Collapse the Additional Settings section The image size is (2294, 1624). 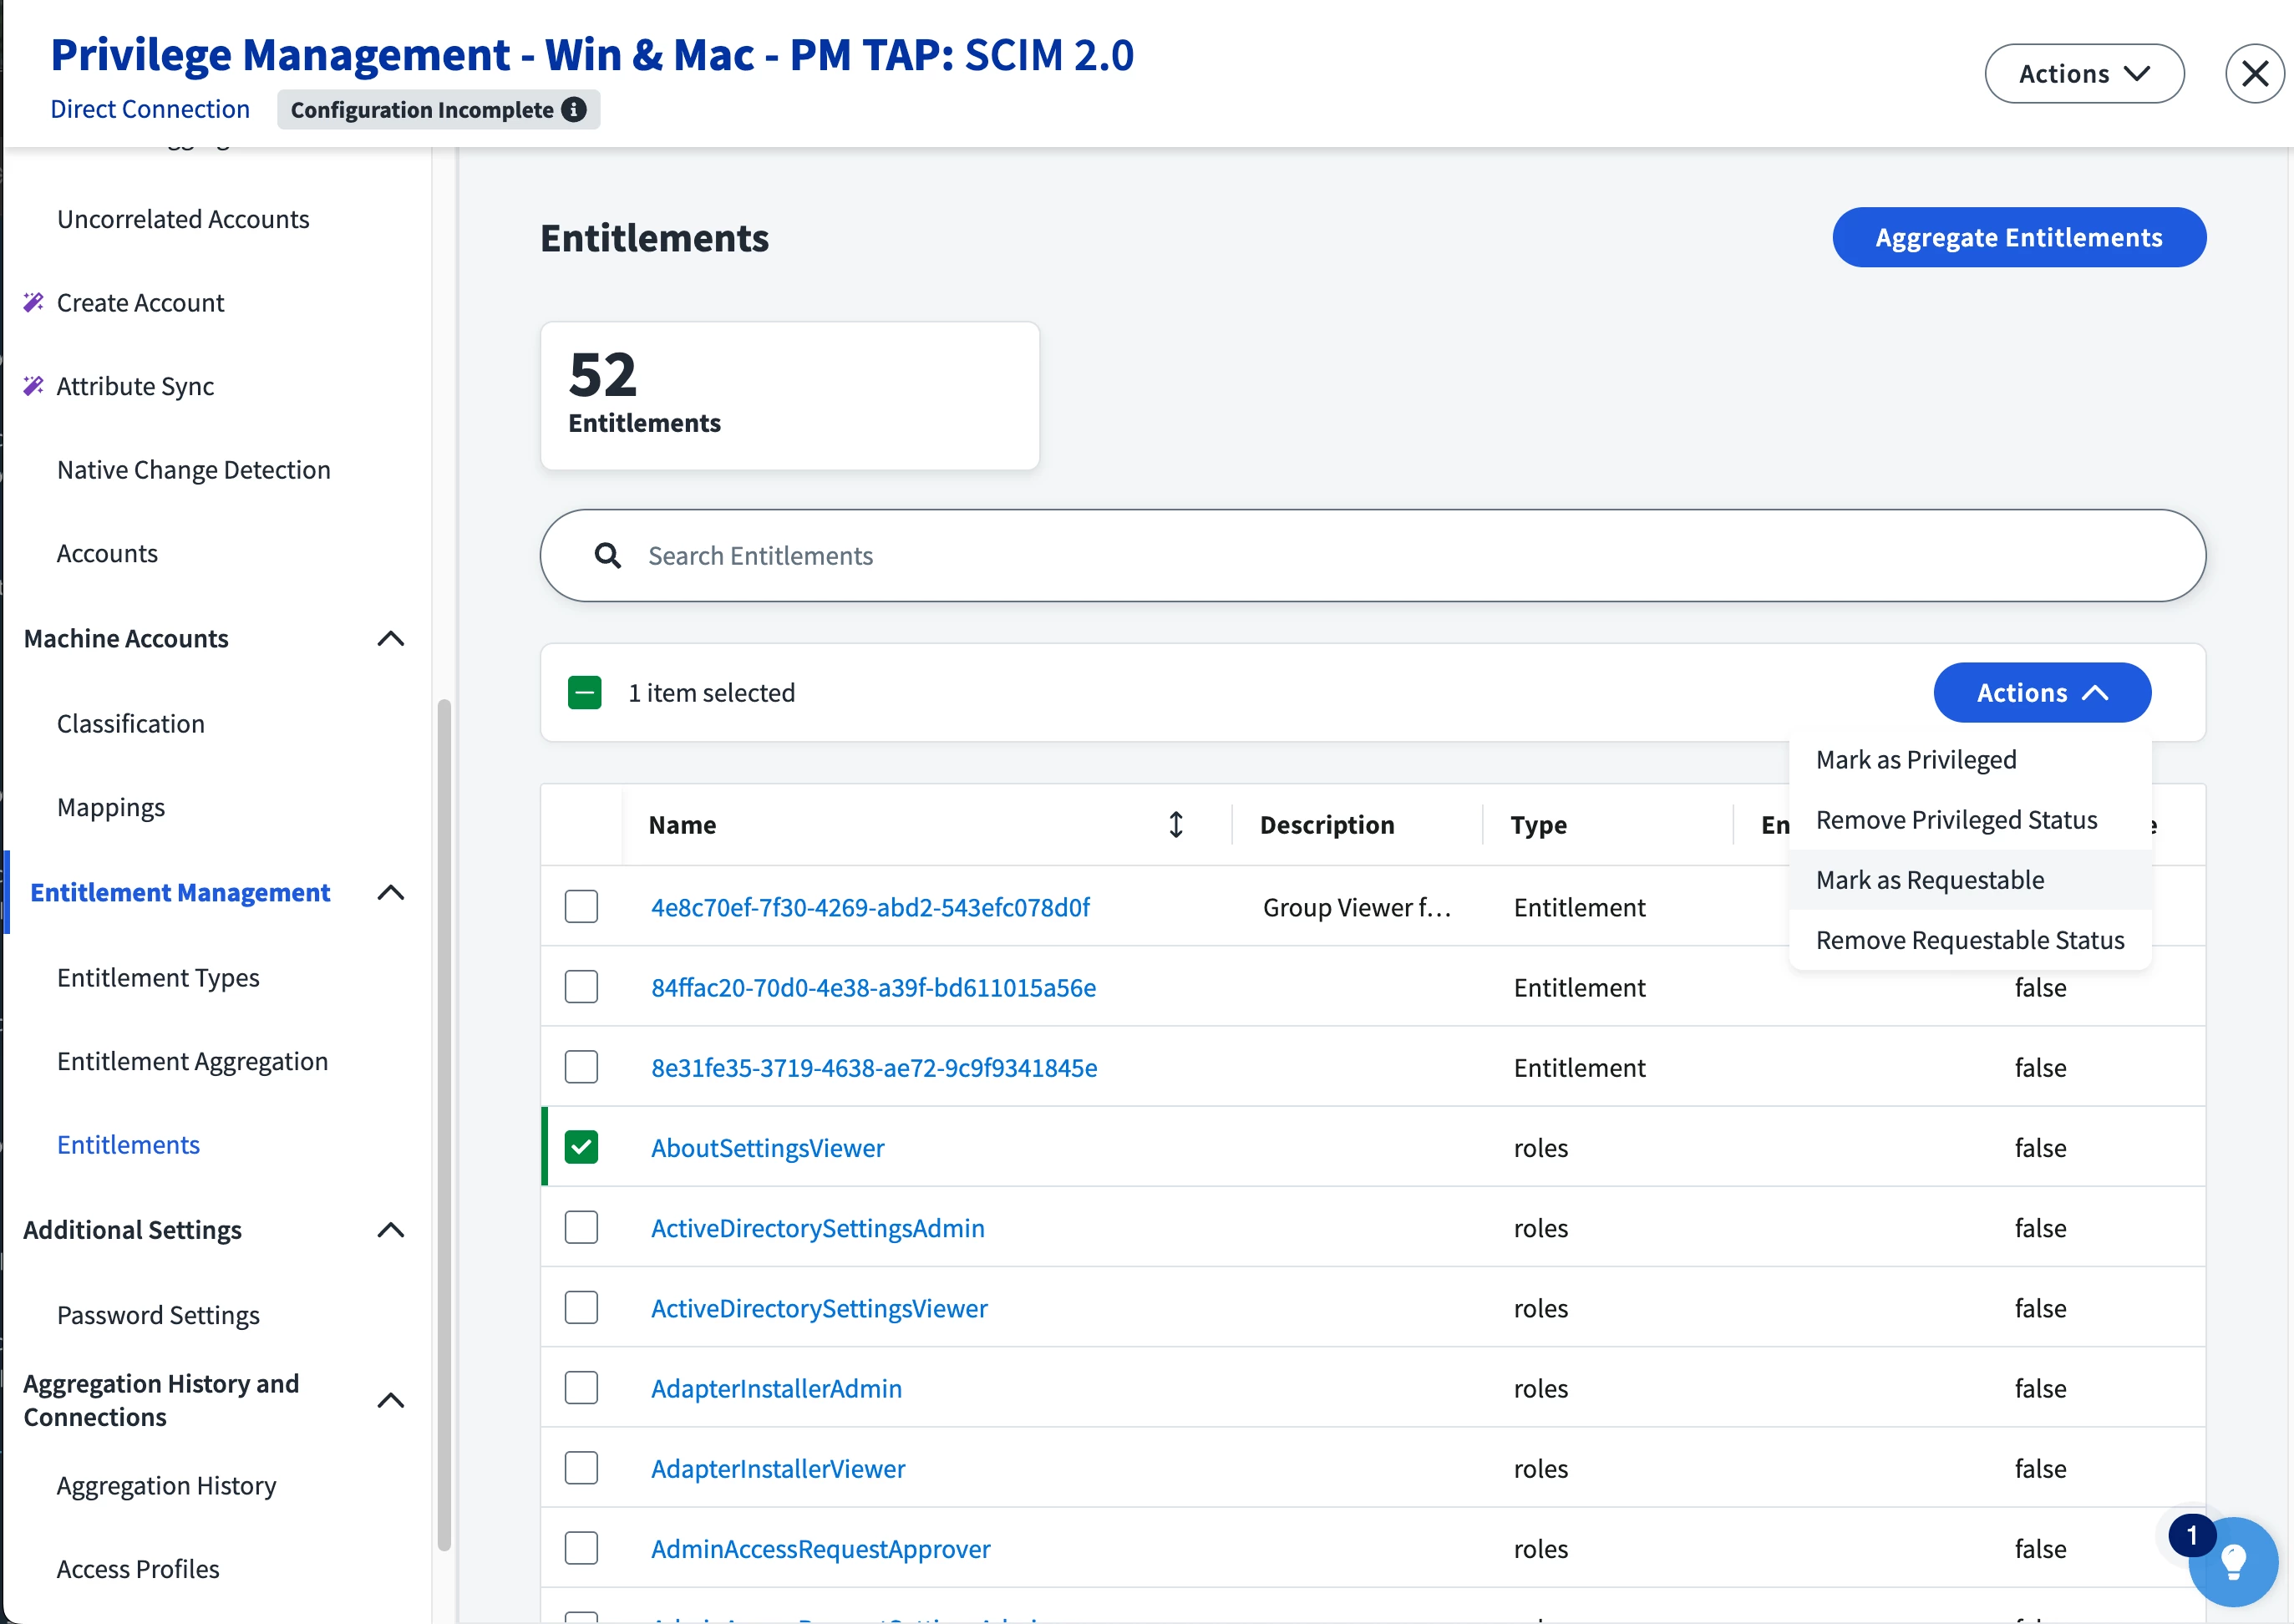391,1229
